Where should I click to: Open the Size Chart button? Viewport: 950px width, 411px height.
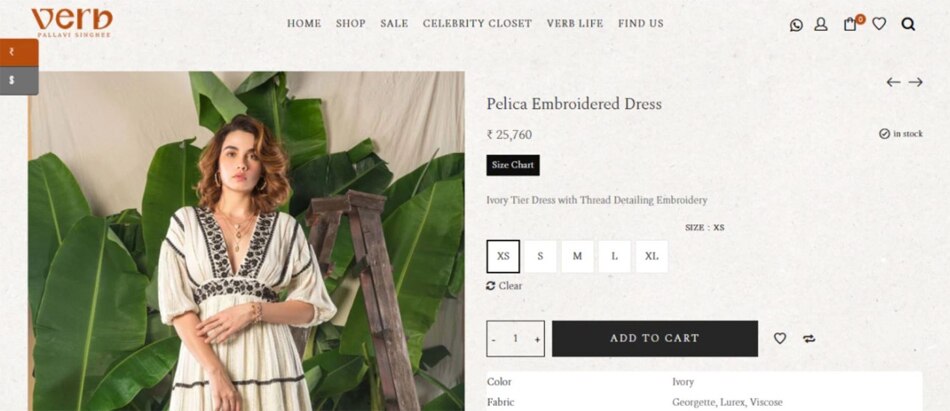click(513, 165)
